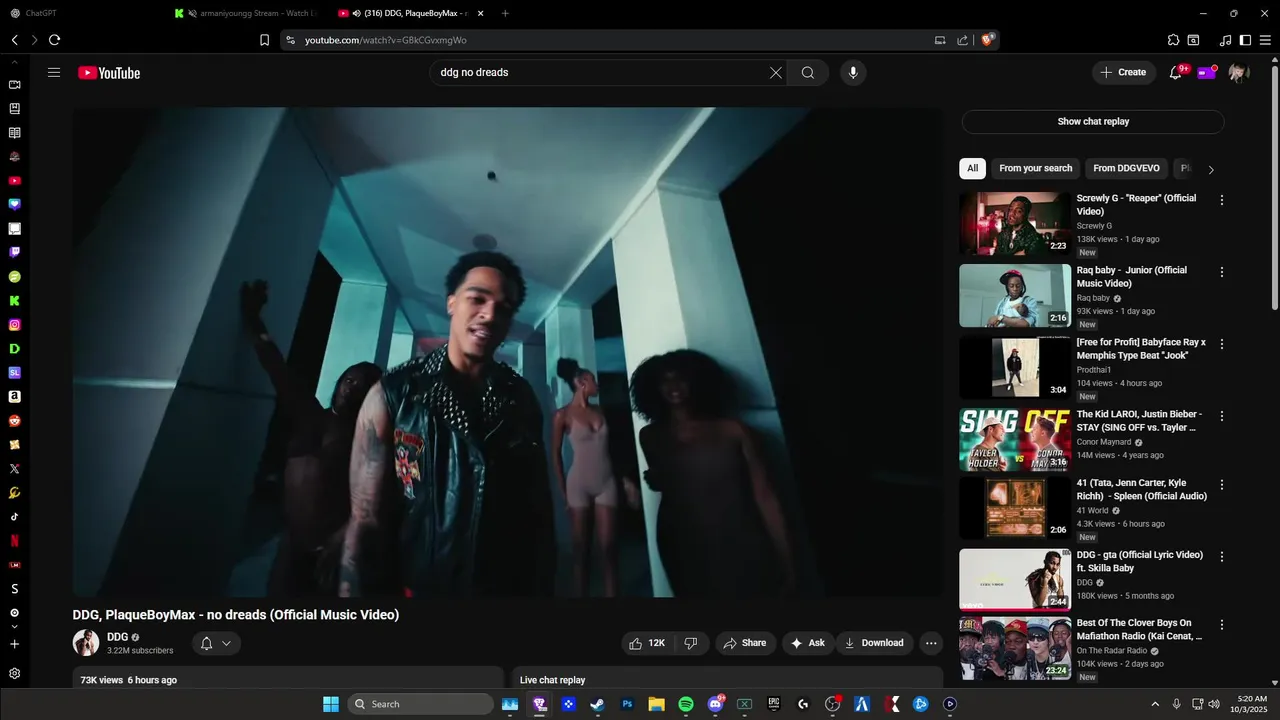Toggle the browser sidebar panel
The image size is (1280, 720).
tap(1245, 40)
